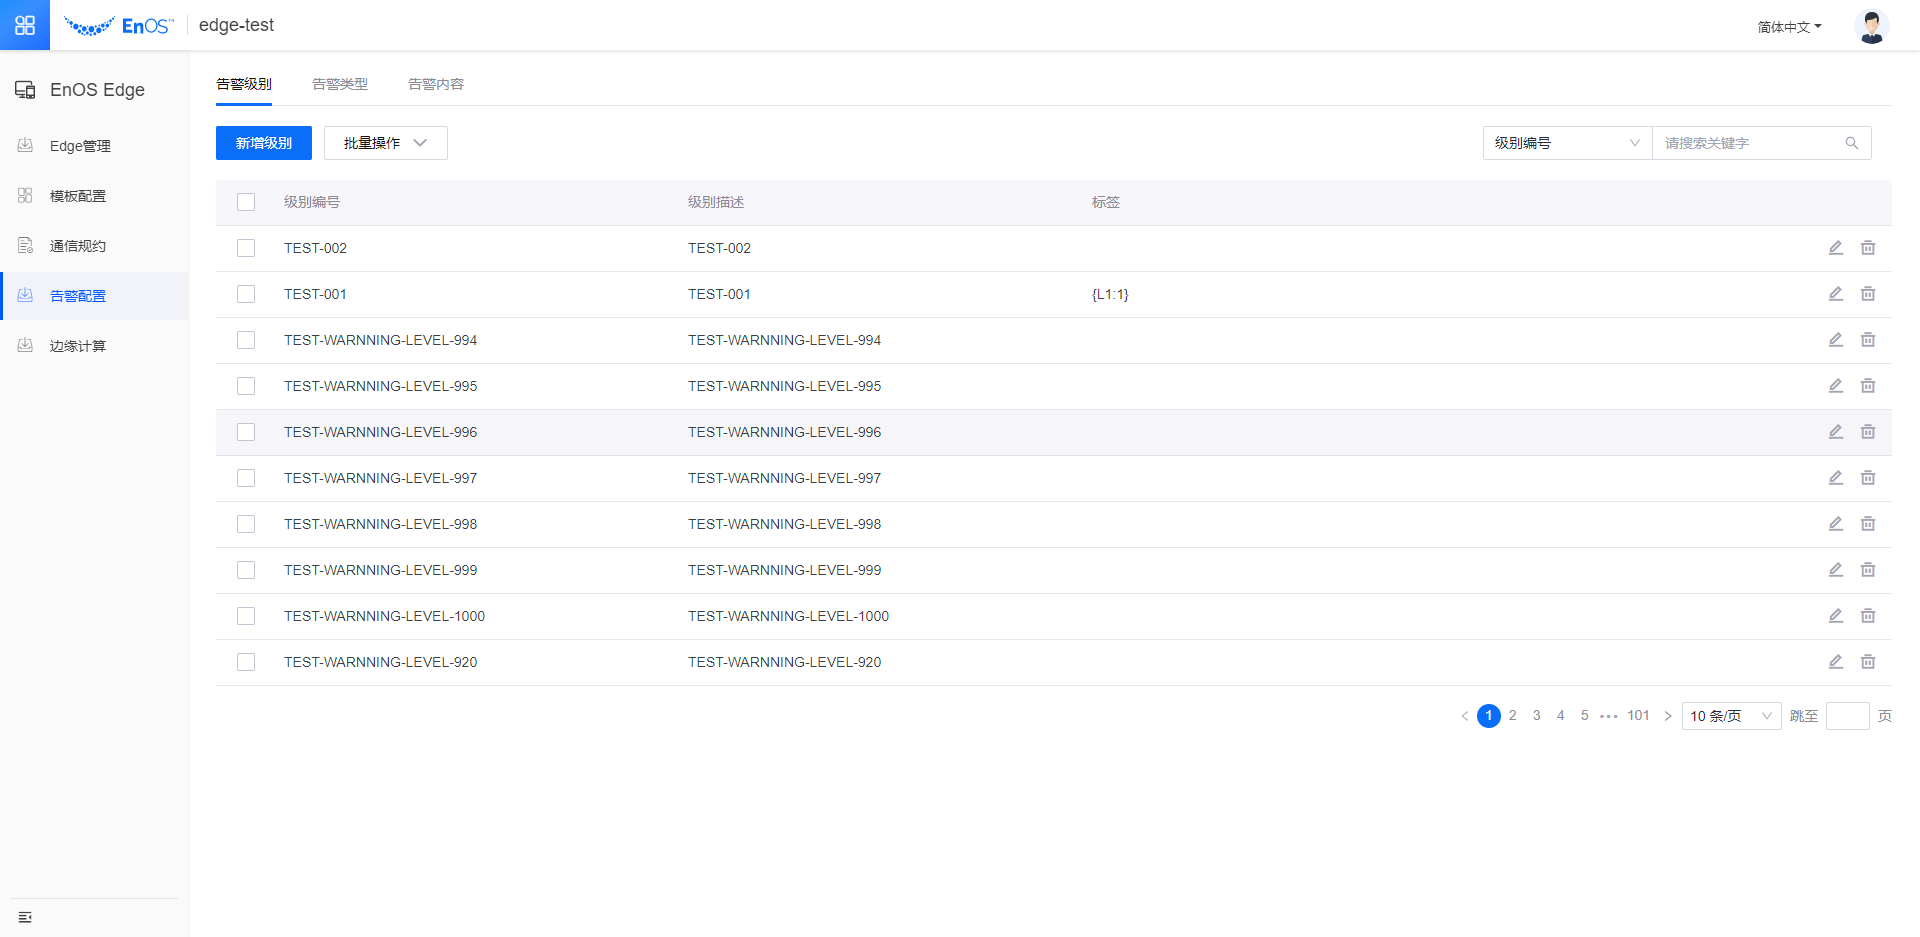
Task: Click the edit icon for TEST-002 row
Action: point(1835,248)
